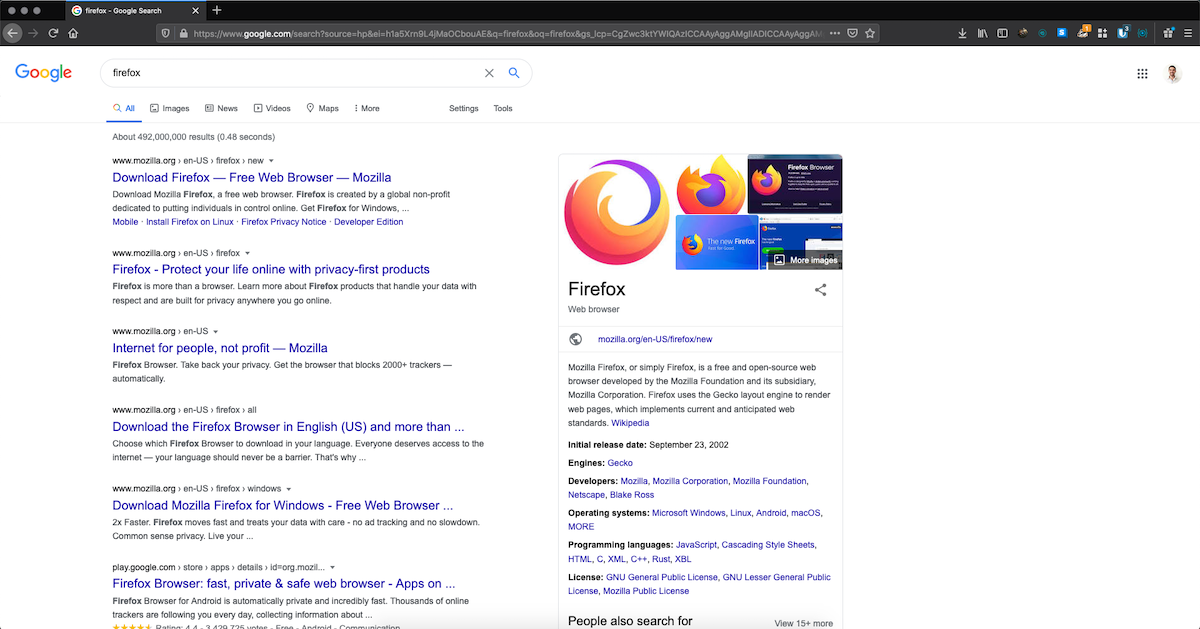This screenshot has width=1200, height=629.
Task: Click the Google logo
Action: [43, 73]
